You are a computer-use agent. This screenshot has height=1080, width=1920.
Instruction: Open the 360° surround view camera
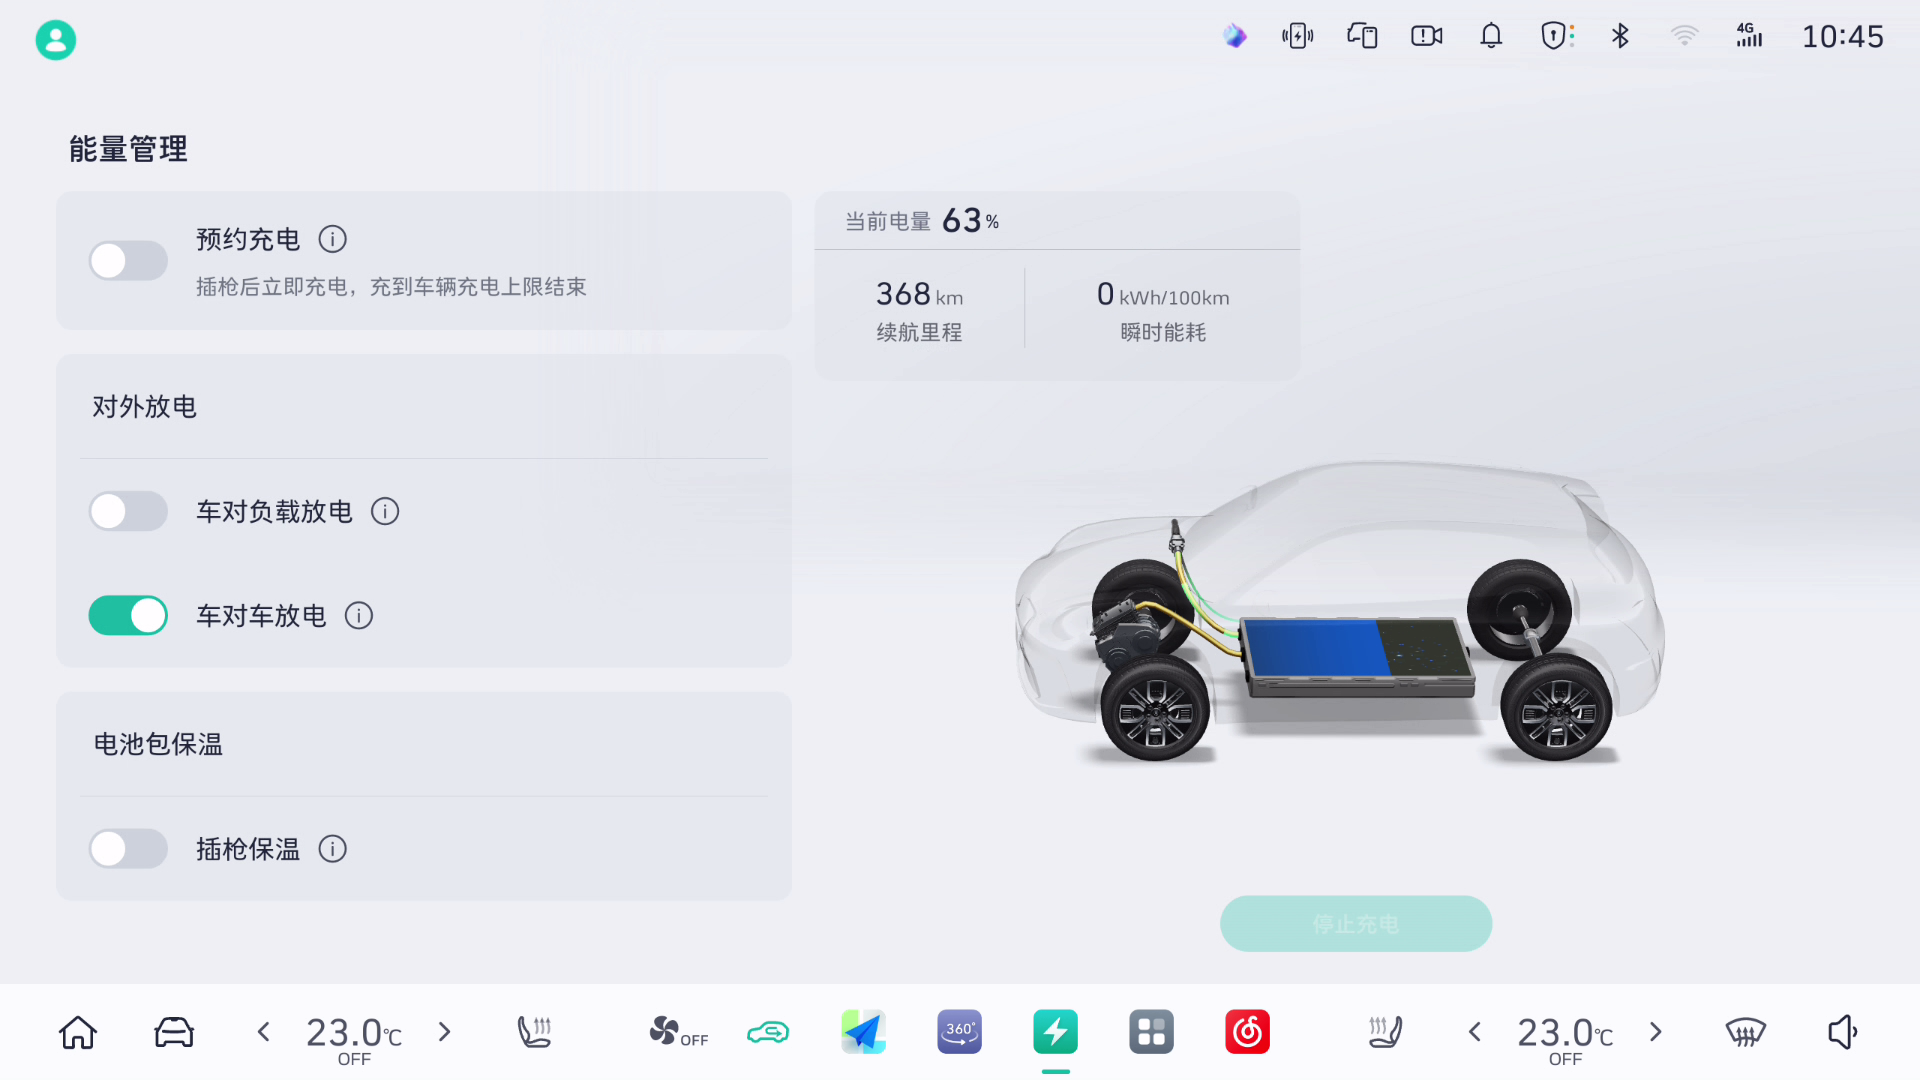click(x=959, y=1031)
